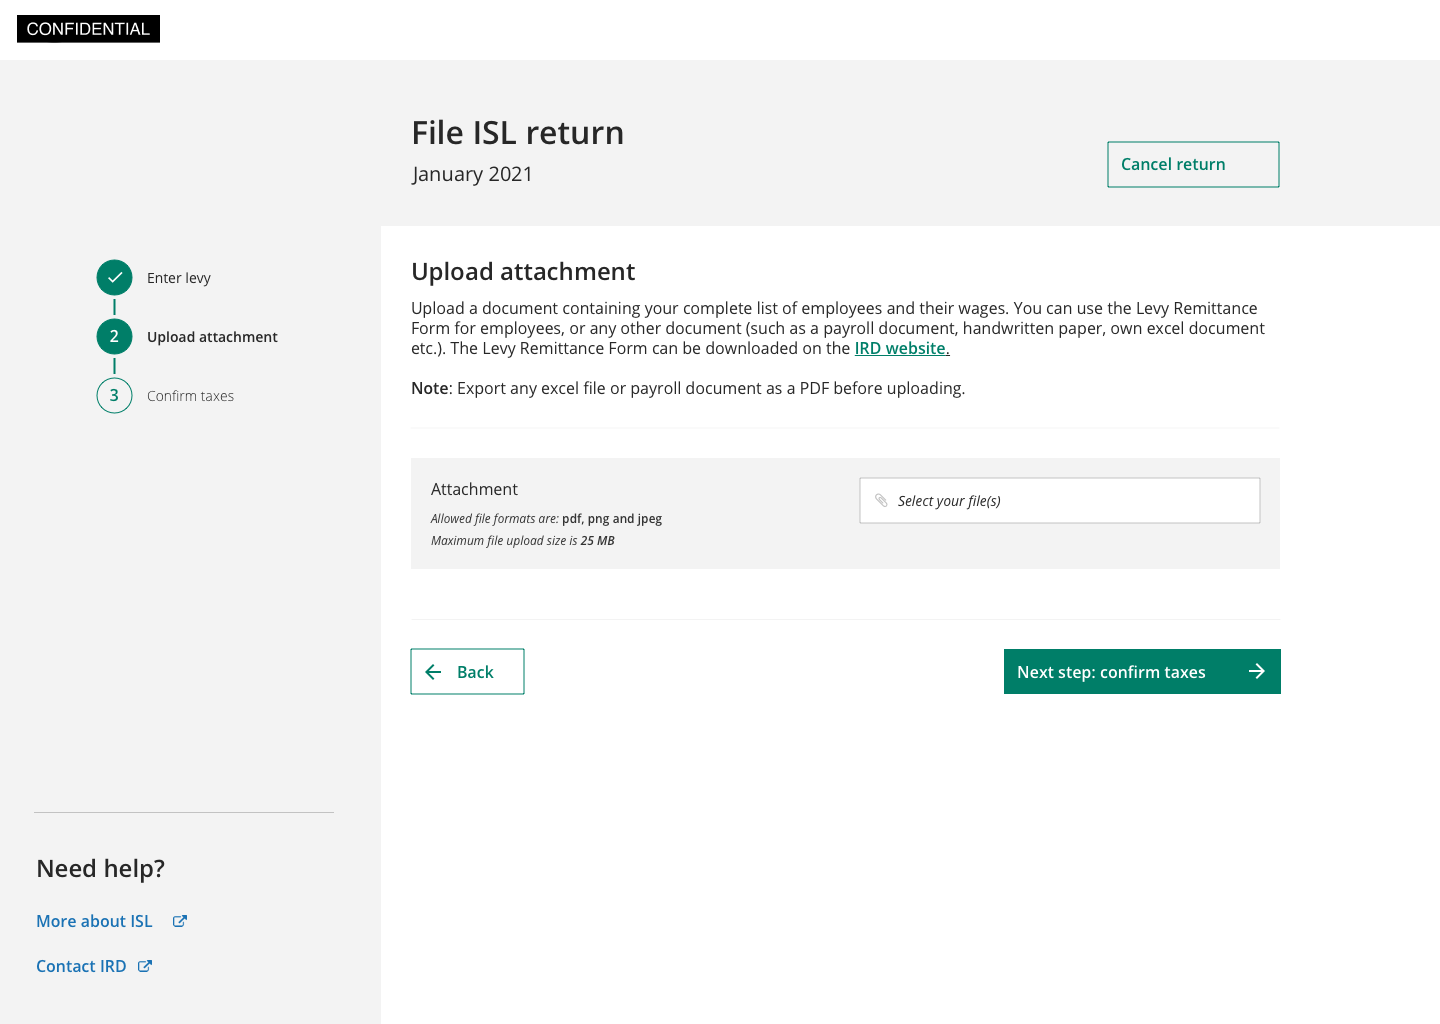Open the IRD website link
The height and width of the screenshot is (1024, 1440).
pos(901,348)
